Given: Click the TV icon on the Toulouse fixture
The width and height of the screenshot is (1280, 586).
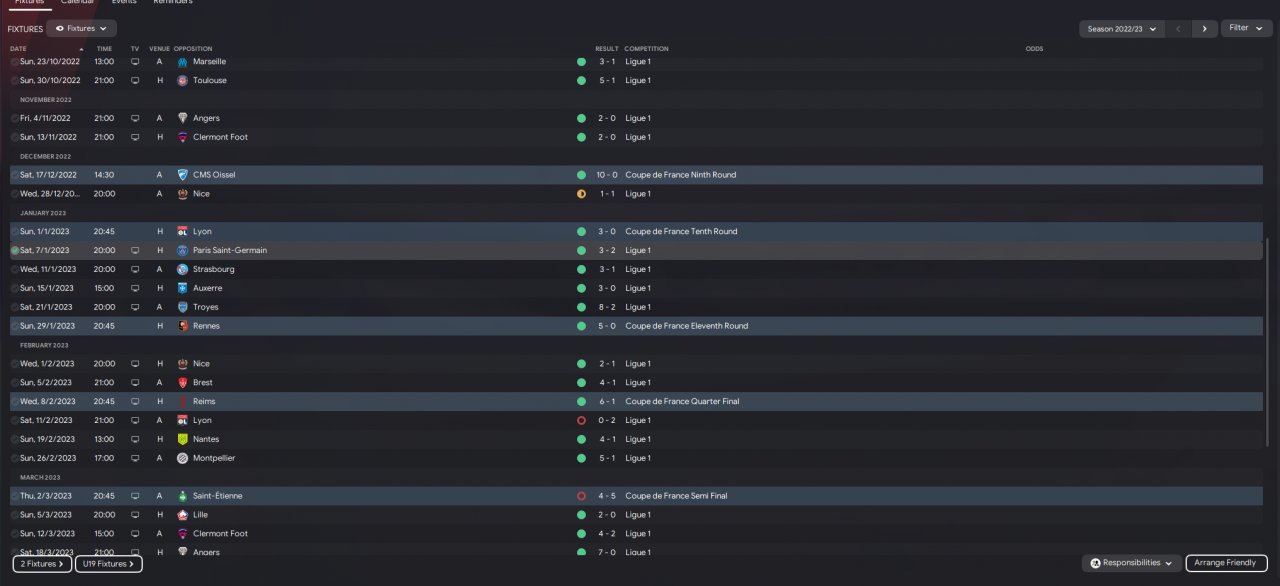Looking at the screenshot, I should click(x=135, y=81).
